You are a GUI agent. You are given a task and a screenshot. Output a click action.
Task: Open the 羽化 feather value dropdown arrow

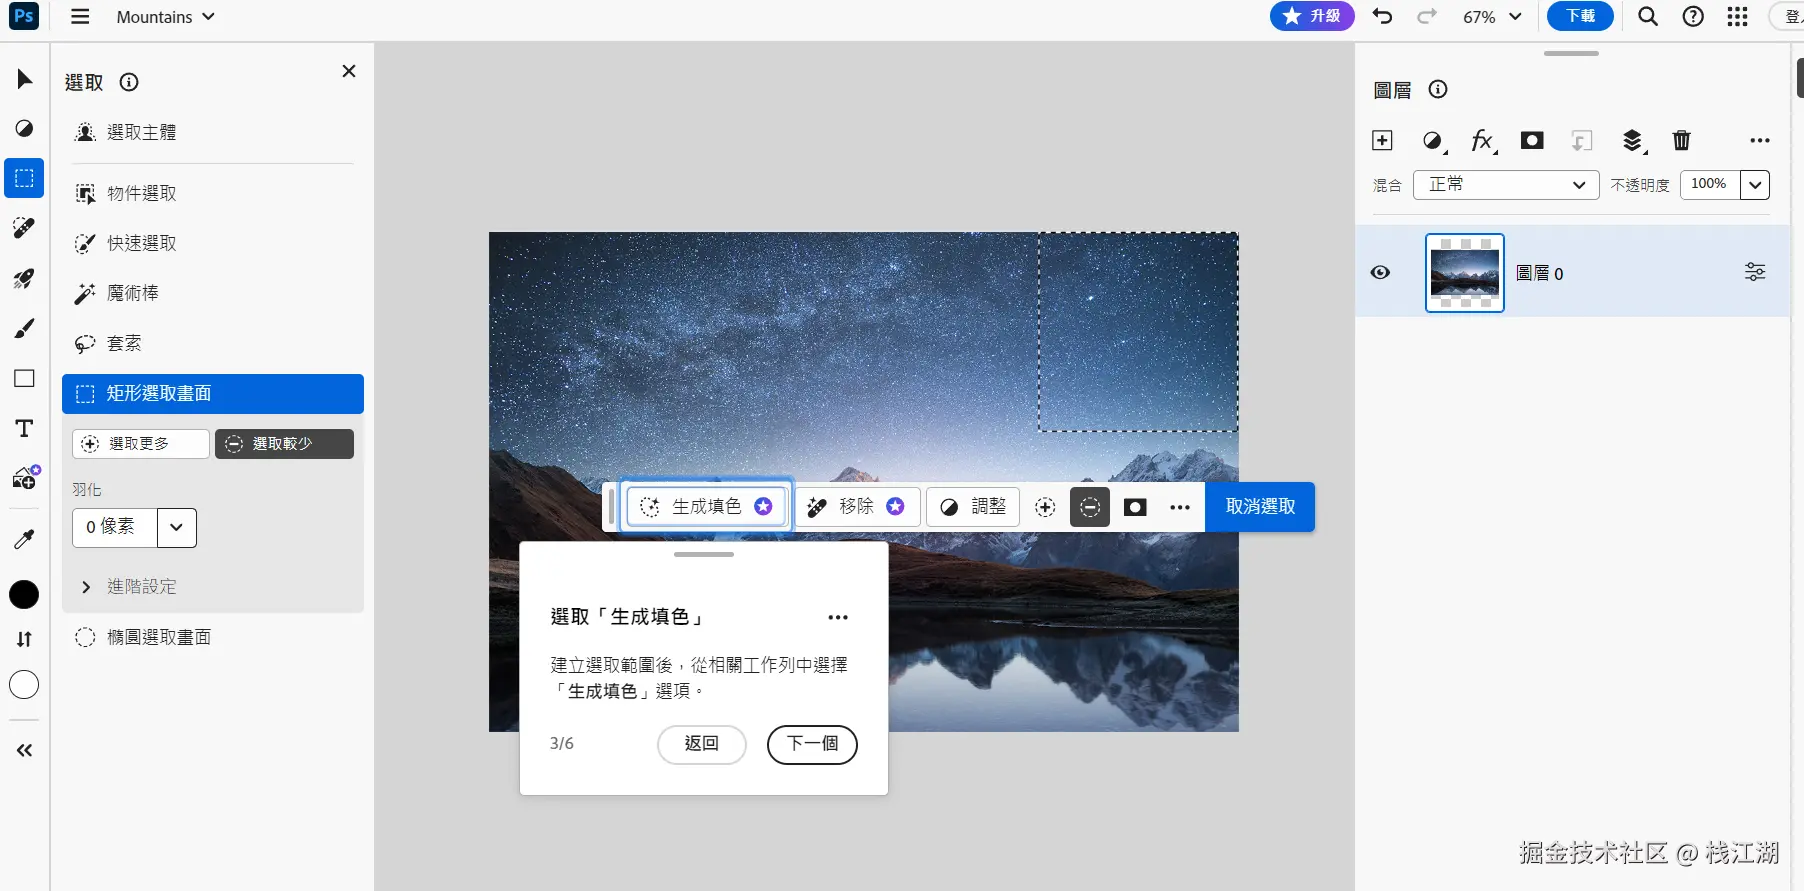(x=177, y=527)
